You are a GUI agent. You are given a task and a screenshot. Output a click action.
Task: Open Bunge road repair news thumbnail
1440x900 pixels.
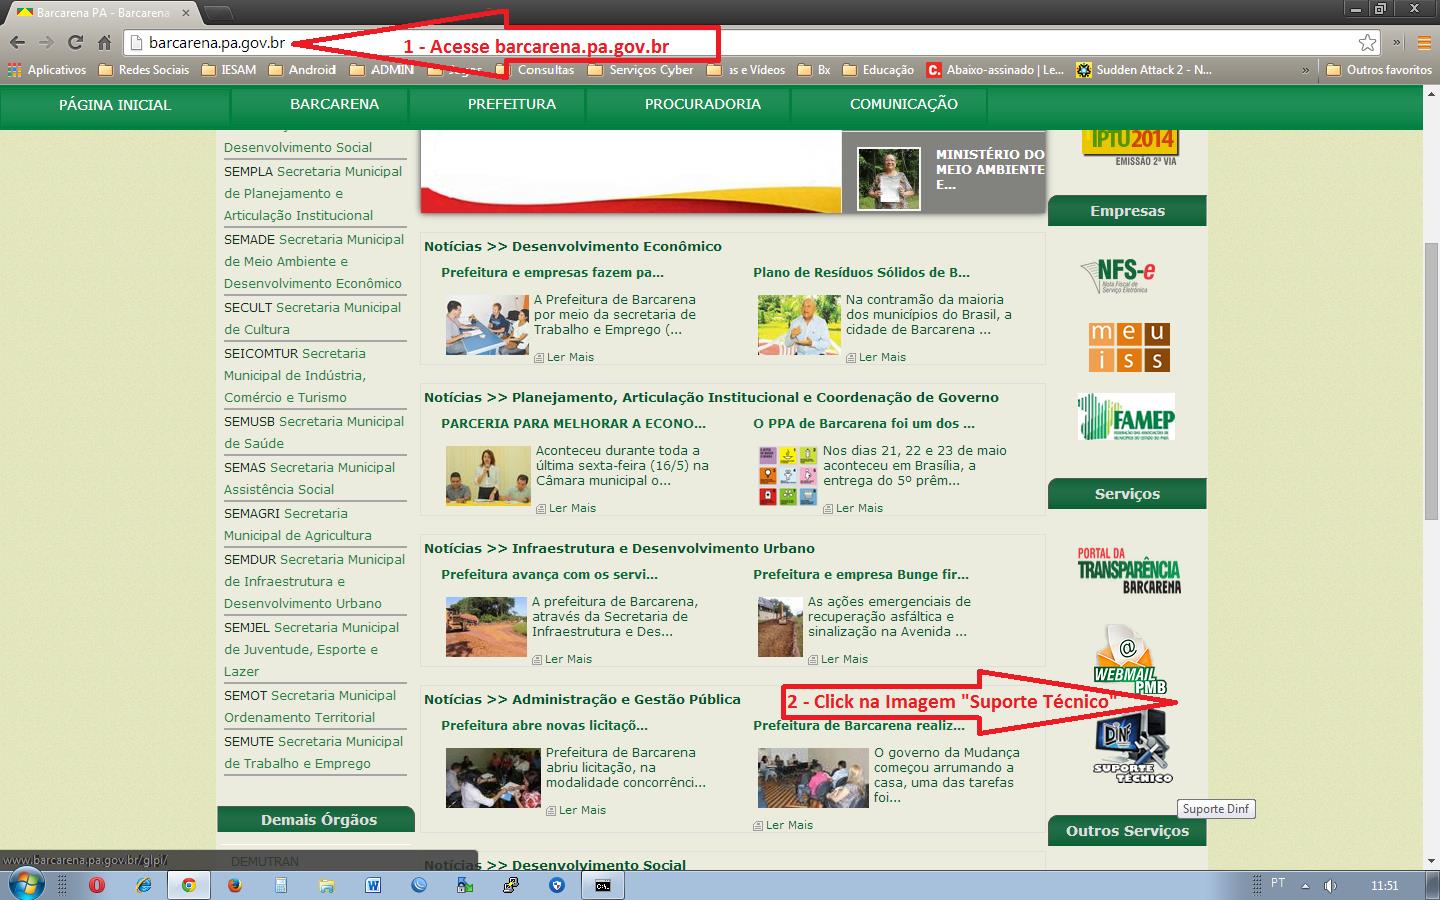(780, 627)
